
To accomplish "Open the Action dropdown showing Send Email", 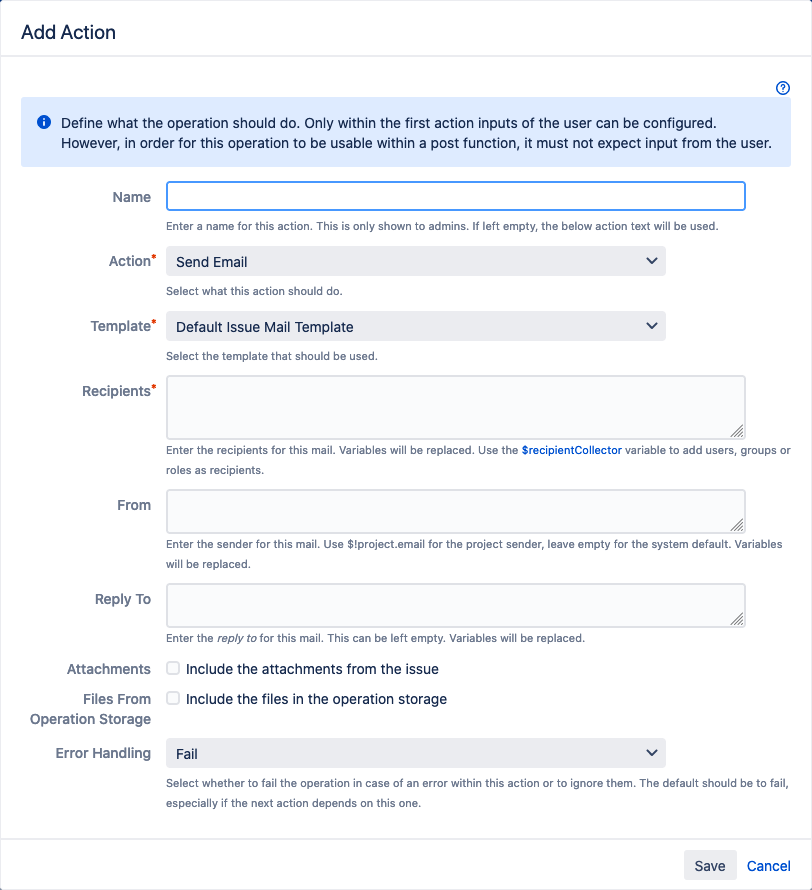I will tap(415, 262).
